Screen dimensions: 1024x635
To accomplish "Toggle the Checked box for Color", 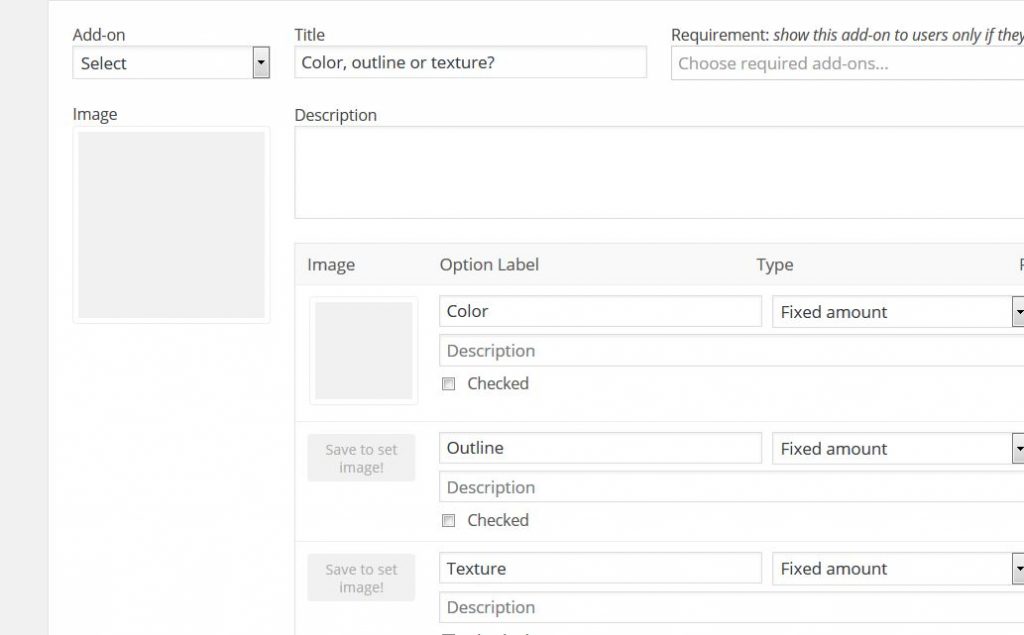I will point(449,384).
